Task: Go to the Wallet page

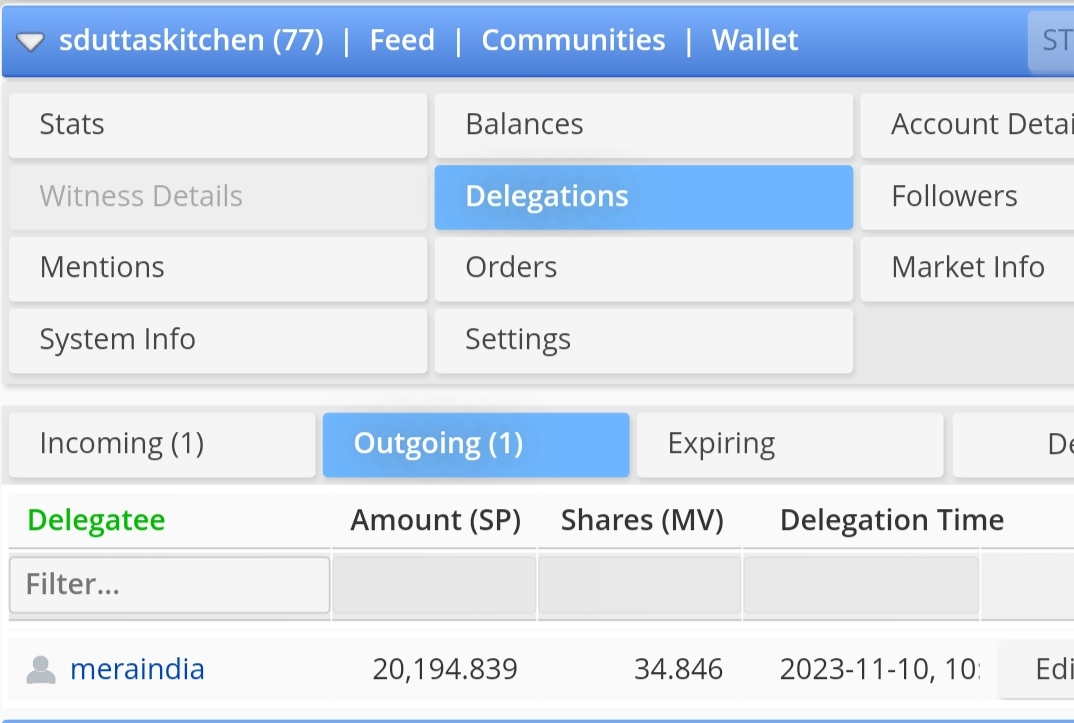Action: tap(755, 40)
